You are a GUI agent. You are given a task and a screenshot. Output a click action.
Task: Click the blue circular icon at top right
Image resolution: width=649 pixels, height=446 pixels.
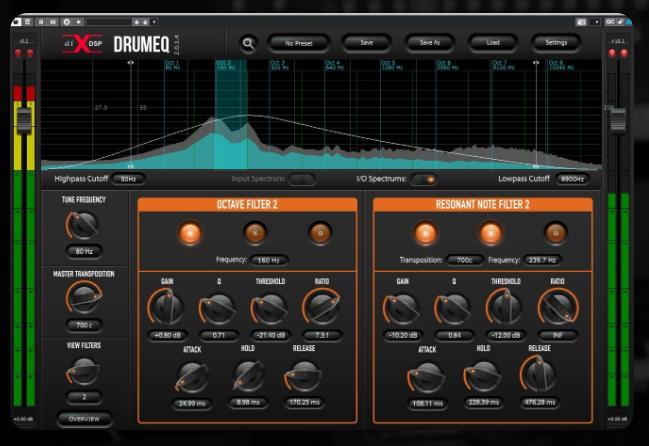[629, 22]
